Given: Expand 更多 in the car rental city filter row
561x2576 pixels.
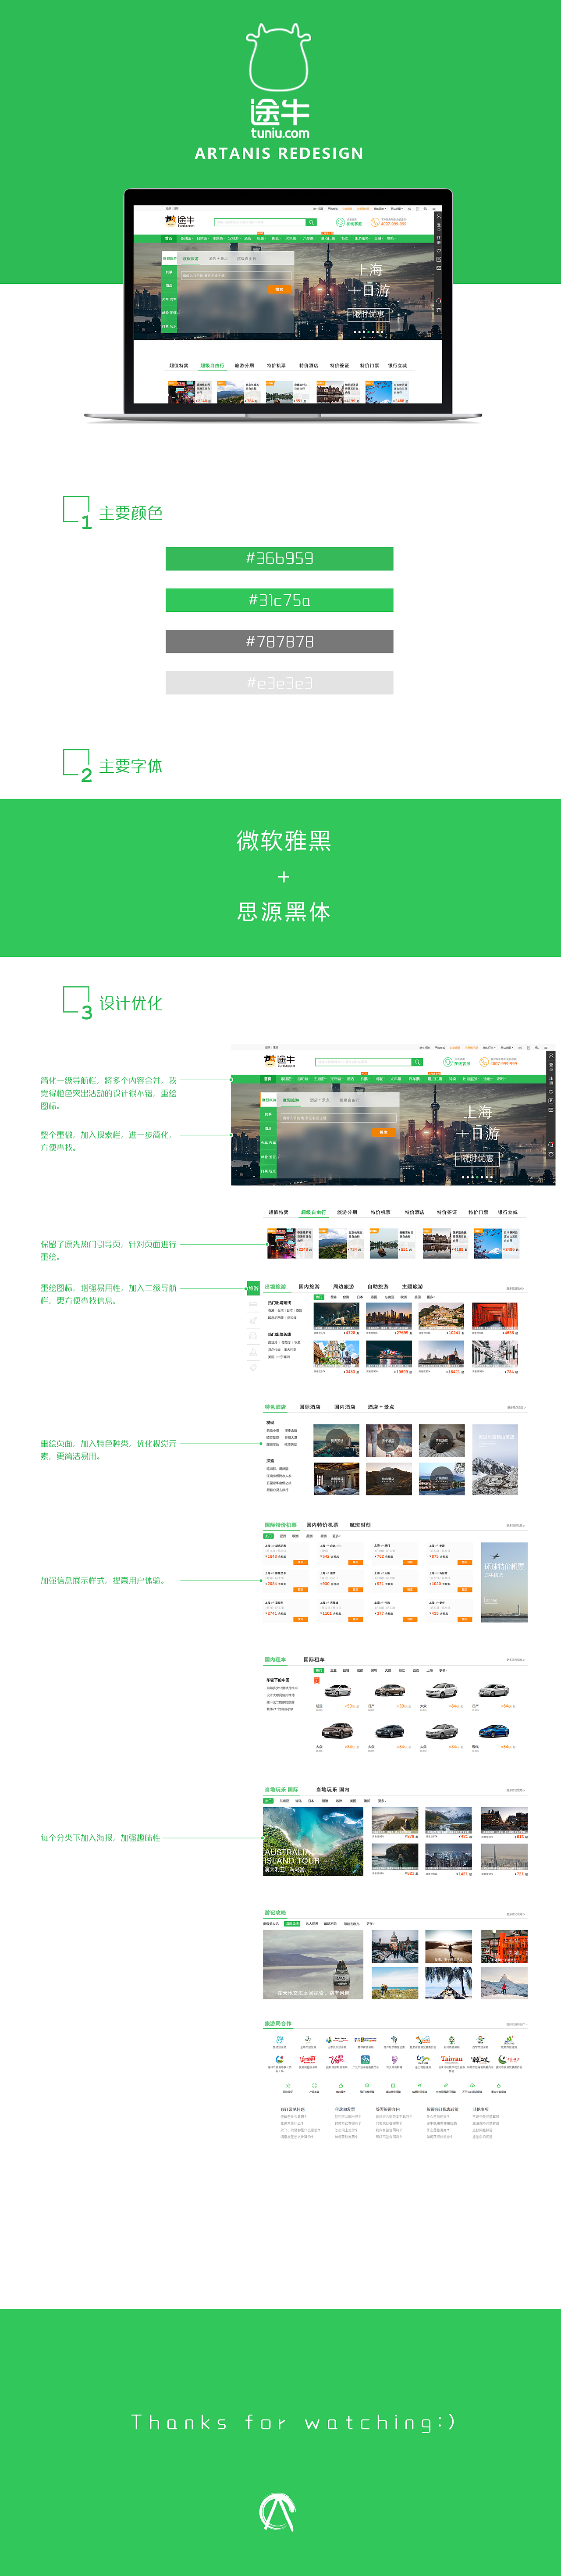Looking at the screenshot, I should tap(443, 1670).
